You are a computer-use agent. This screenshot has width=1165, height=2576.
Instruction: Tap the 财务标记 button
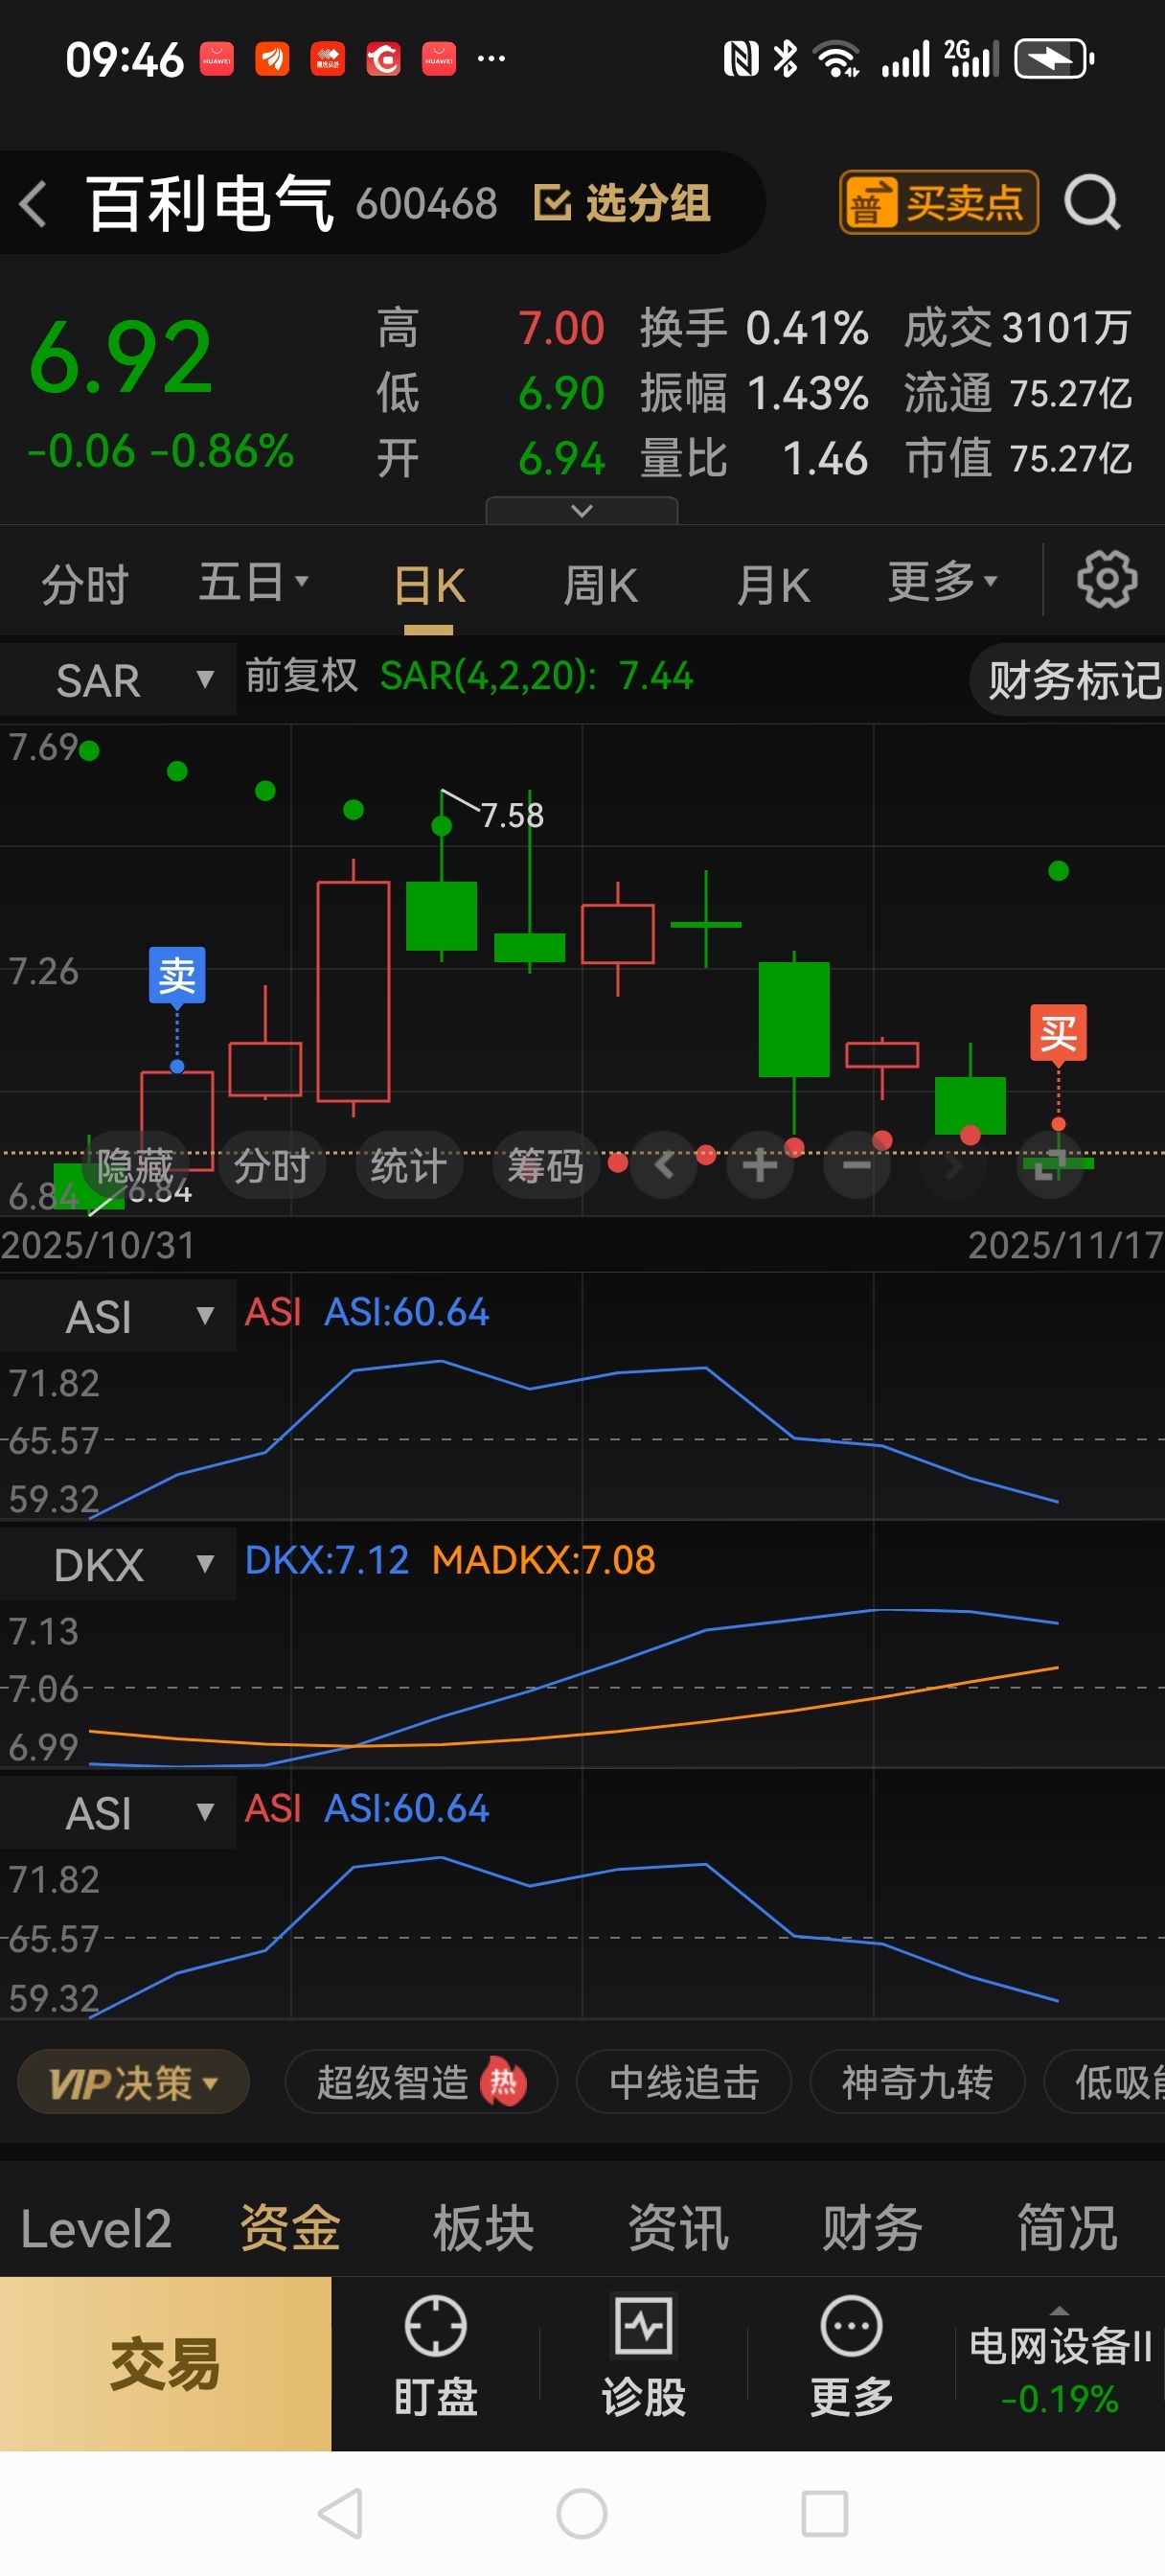tap(1070, 680)
